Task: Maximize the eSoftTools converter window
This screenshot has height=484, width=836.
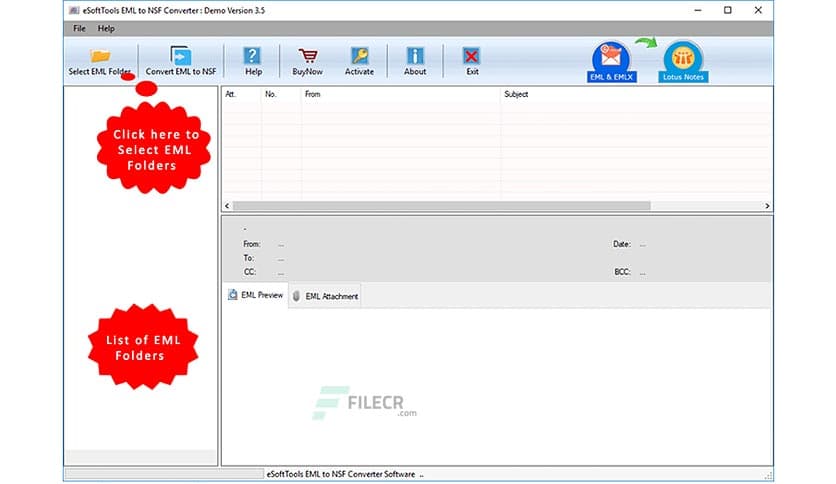Action: 728,10
